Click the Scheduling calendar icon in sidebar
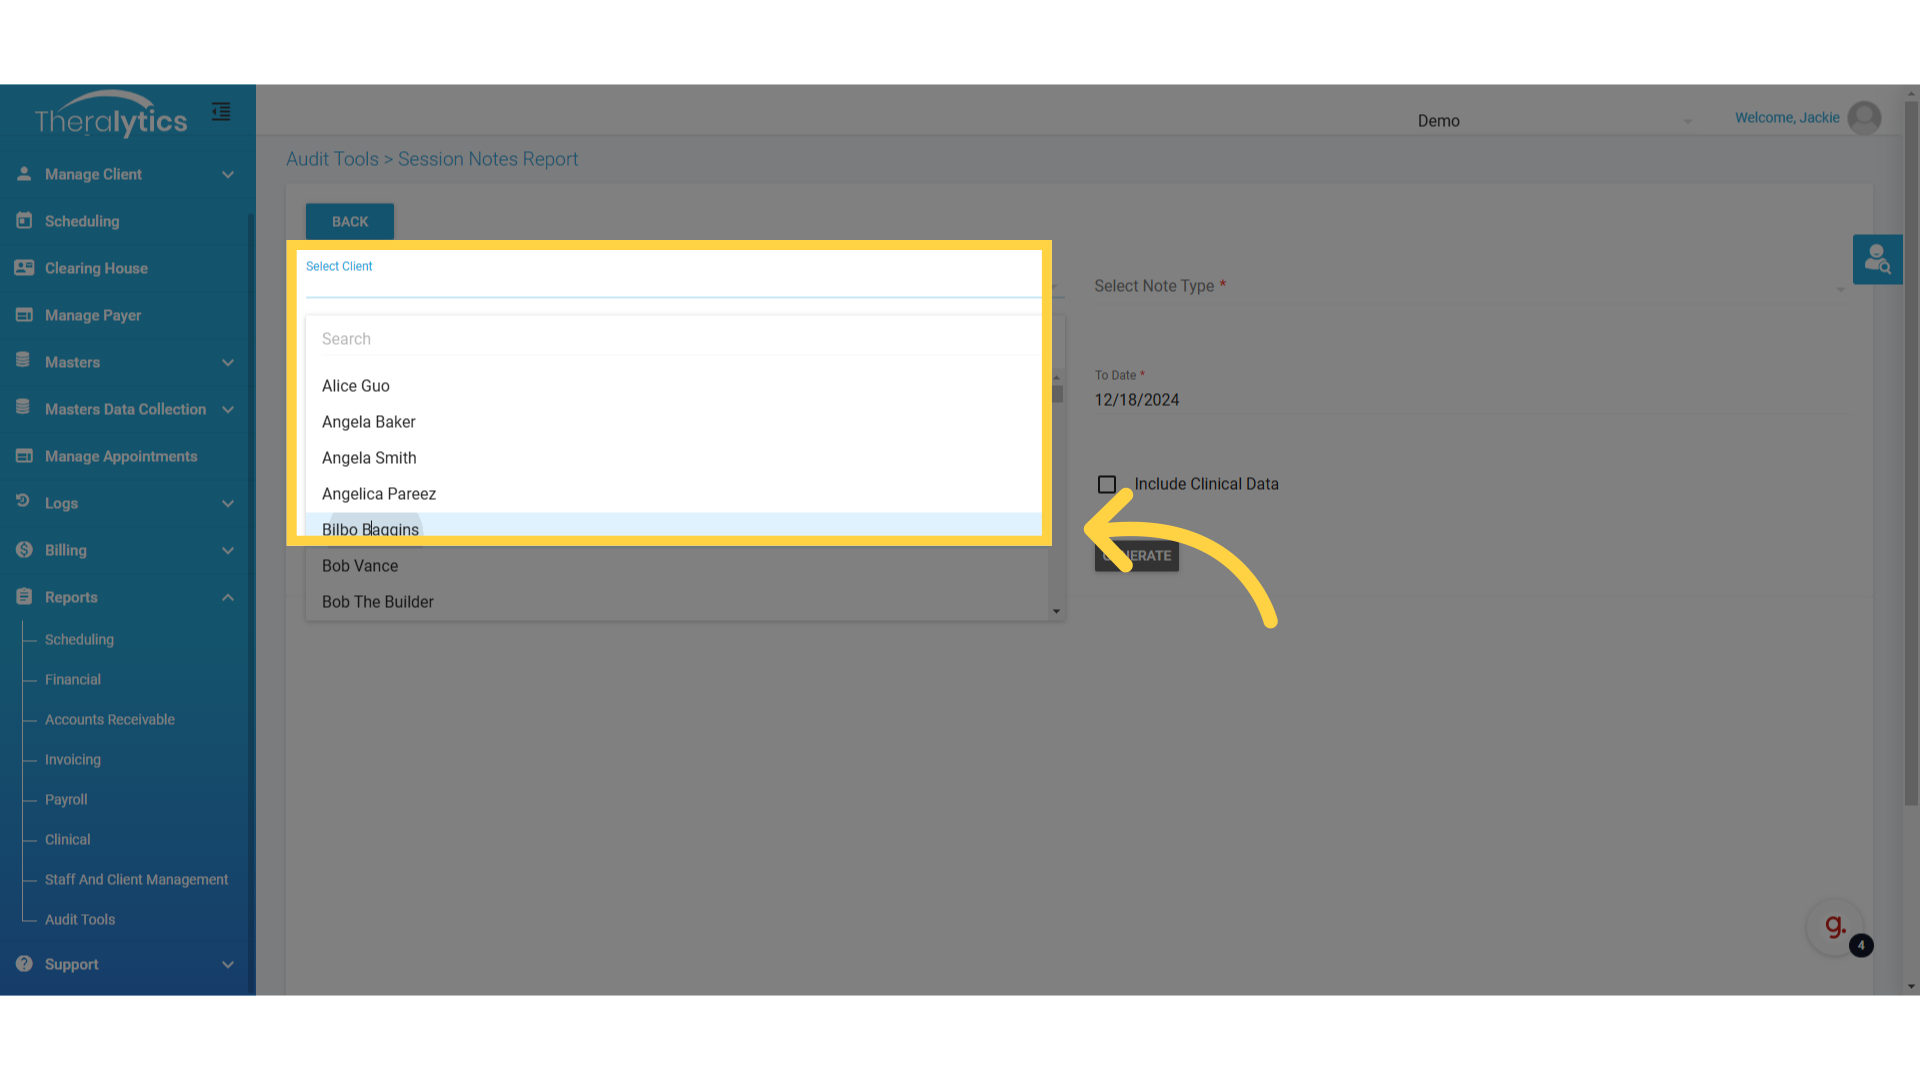Screen dimensions: 1920x1080 click(24, 221)
